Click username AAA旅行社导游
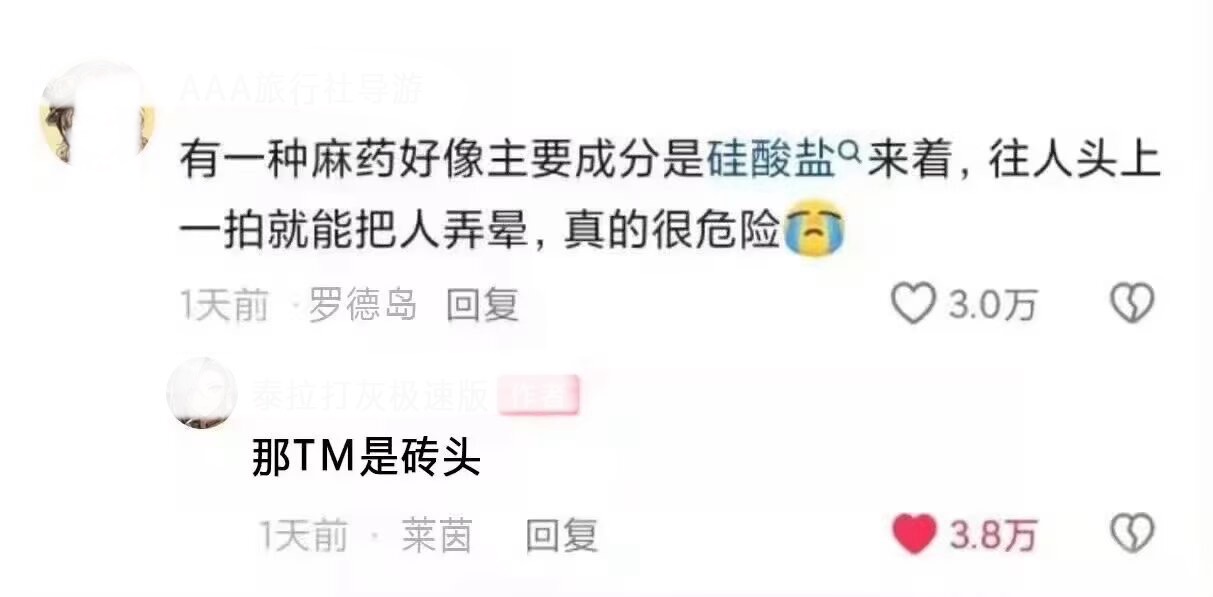The height and width of the screenshot is (597, 1213). tap(301, 90)
